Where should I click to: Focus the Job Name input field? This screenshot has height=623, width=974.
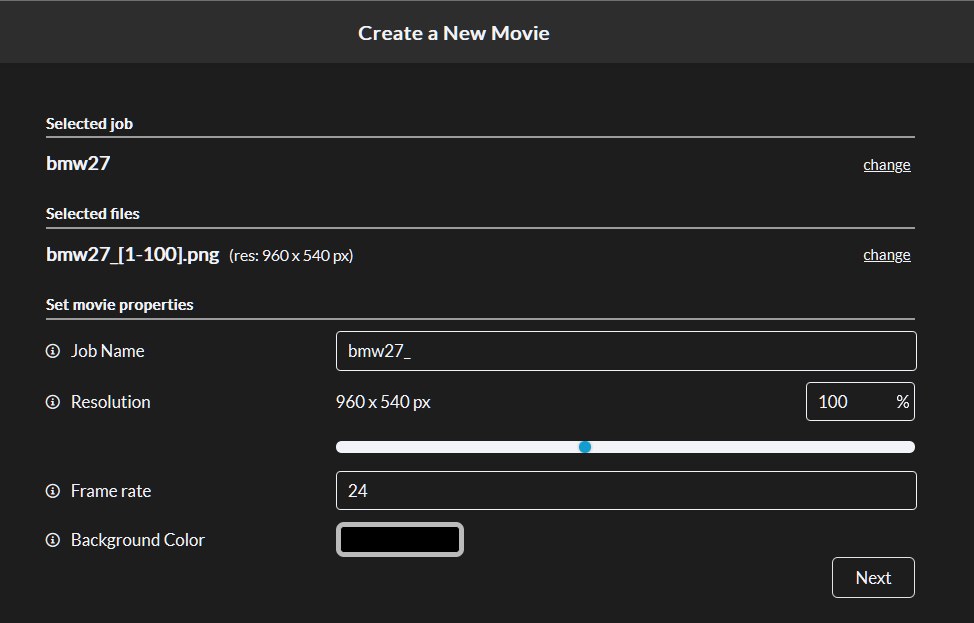point(626,351)
